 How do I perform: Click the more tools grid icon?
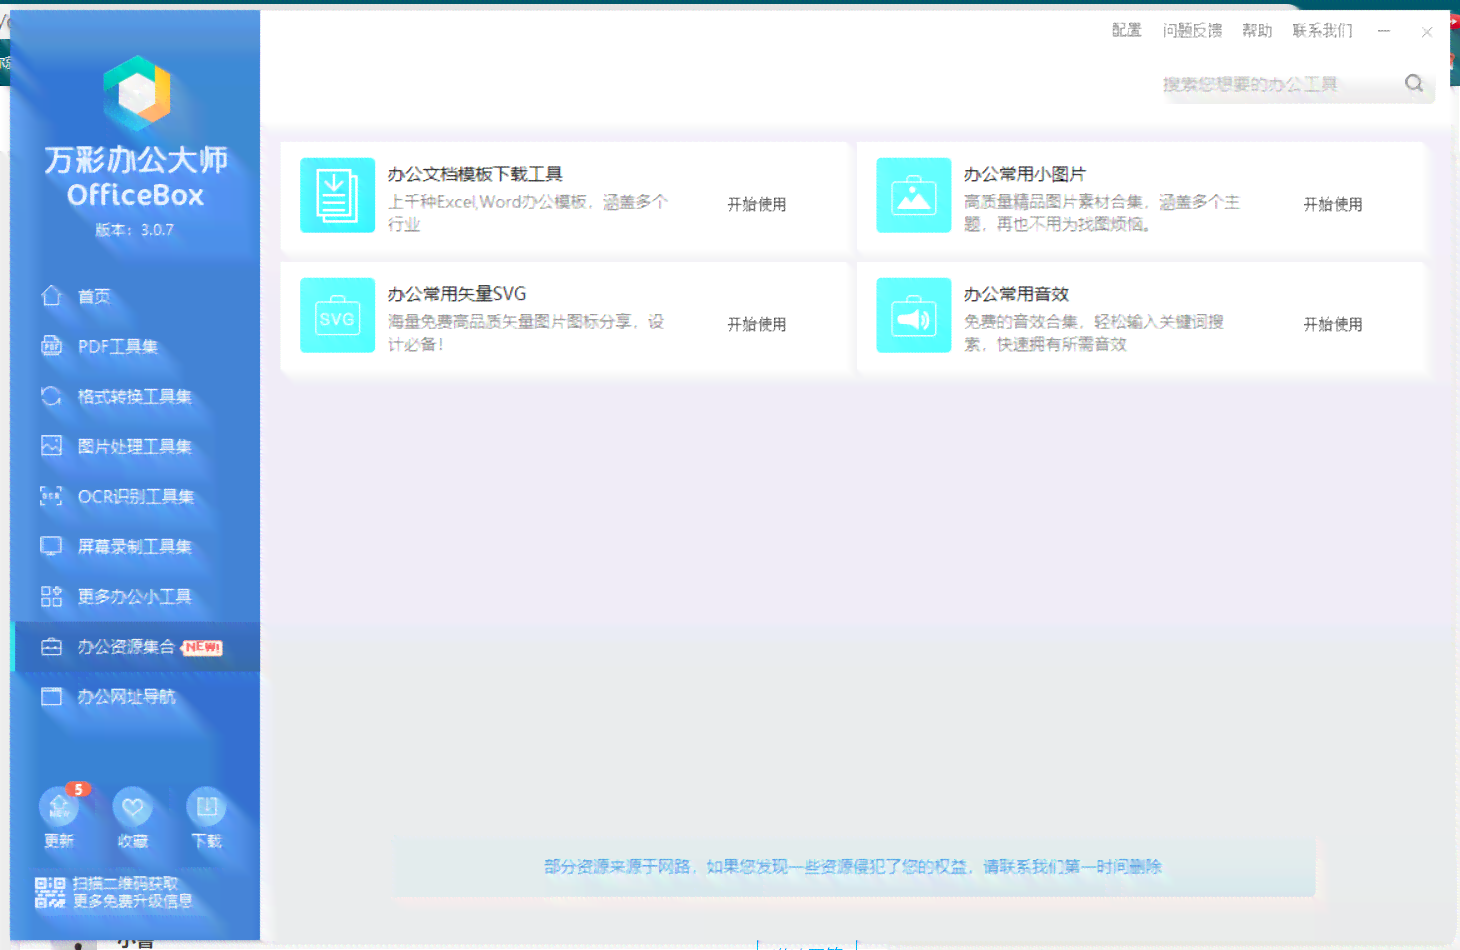pyautogui.click(x=51, y=596)
